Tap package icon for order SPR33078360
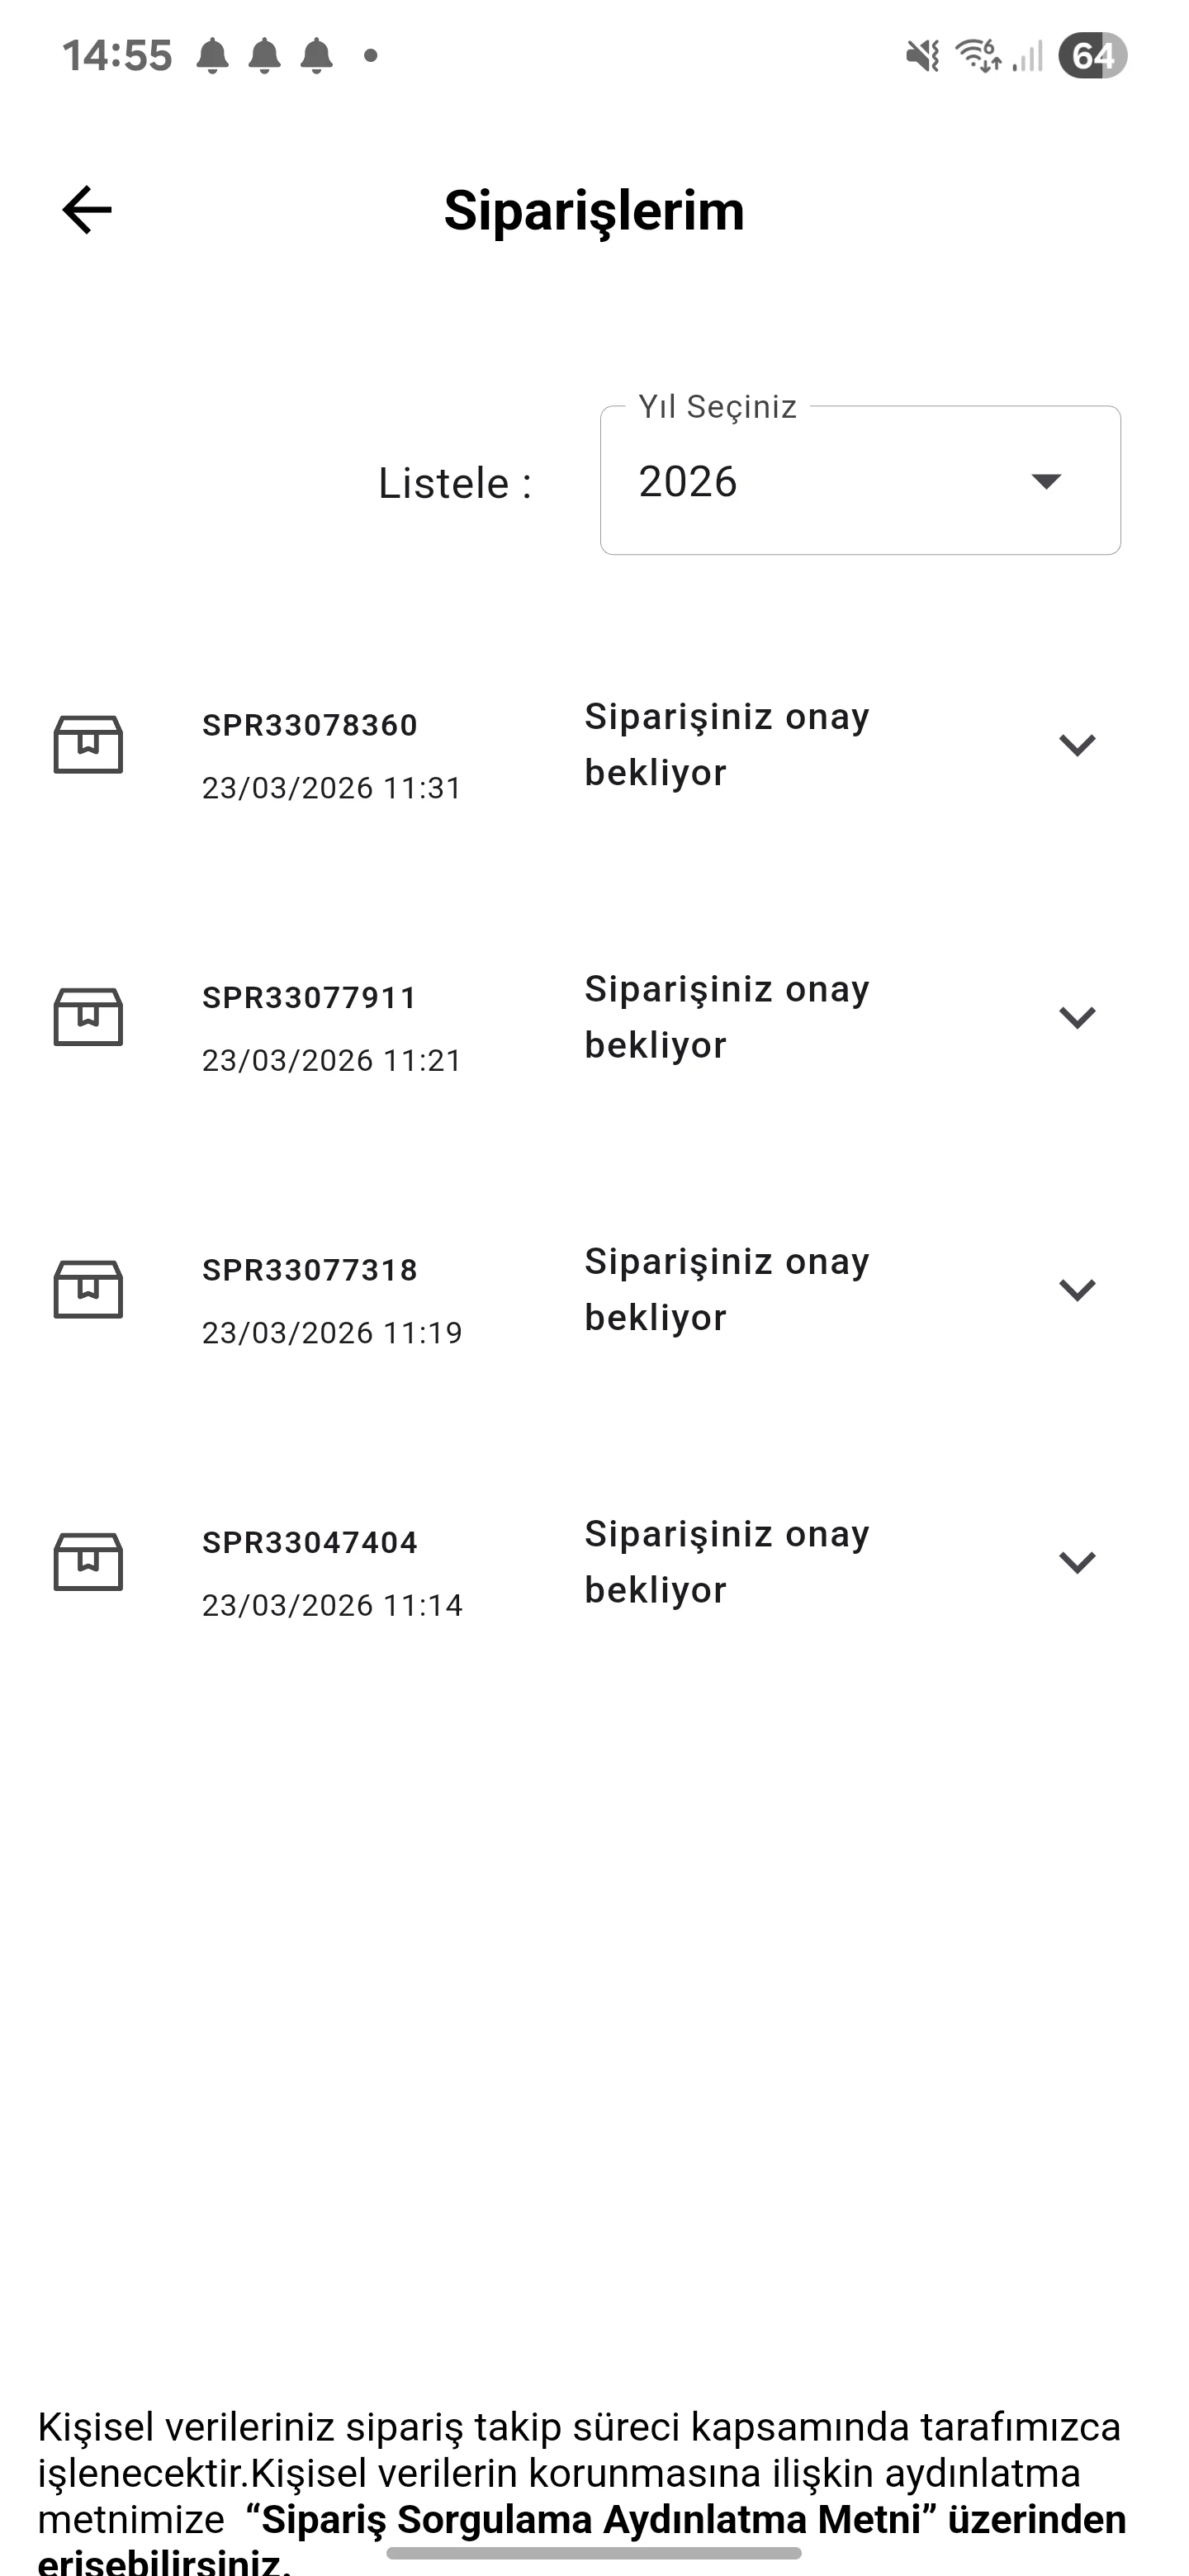The width and height of the screenshot is (1189, 2576). pos(88,745)
